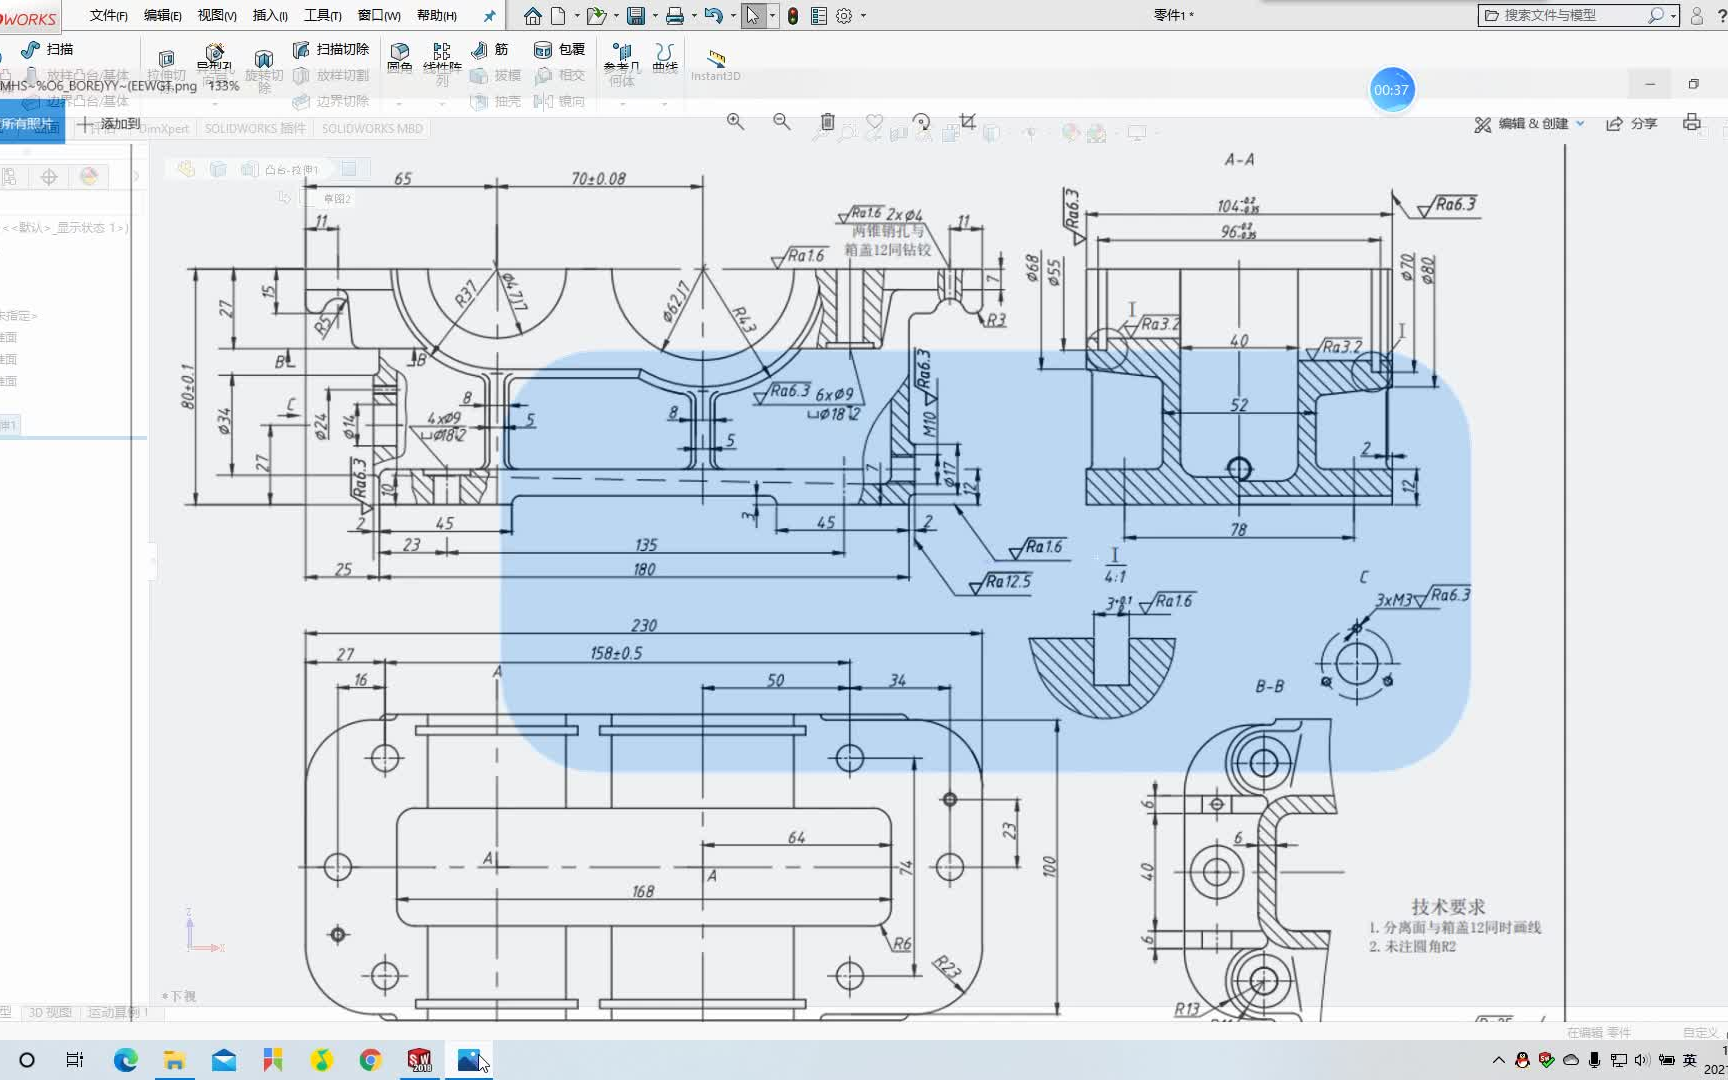Rotate the photo
Screen dimensions: 1728x1080
[x=921, y=121]
